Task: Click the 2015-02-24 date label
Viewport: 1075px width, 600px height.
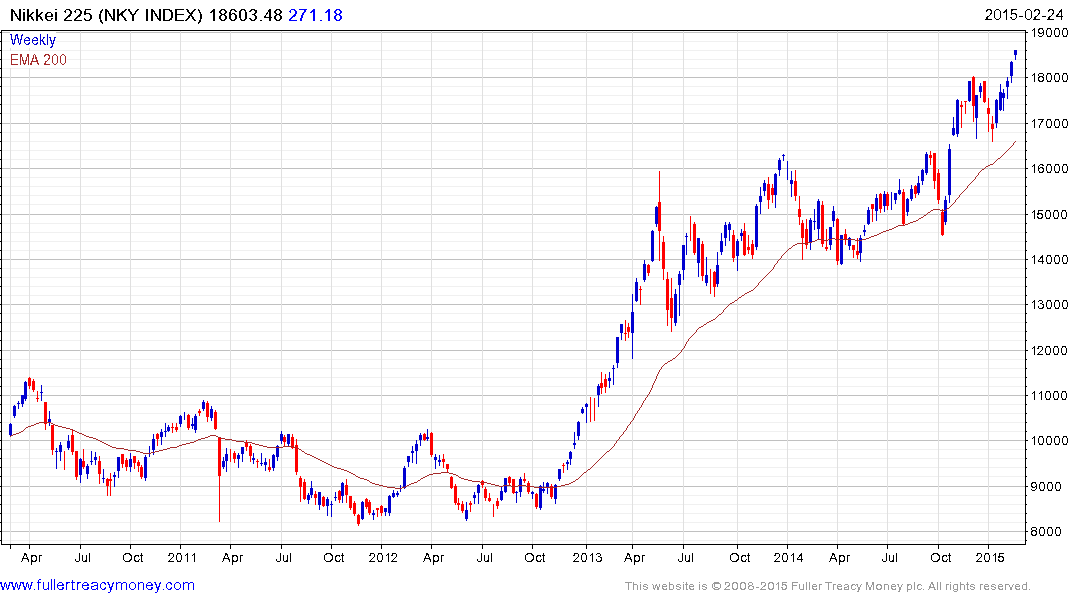Action: pyautogui.click(x=1024, y=15)
